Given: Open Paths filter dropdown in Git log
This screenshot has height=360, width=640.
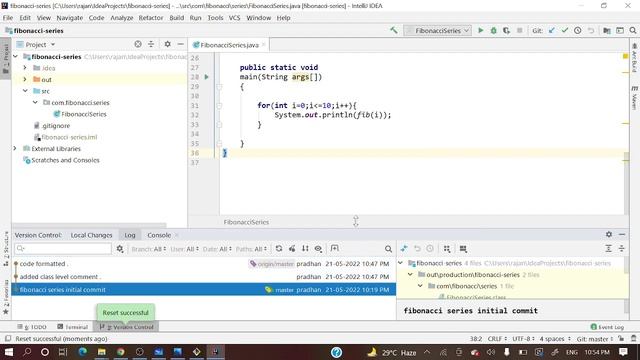Looking at the screenshot, I should pyautogui.click(x=251, y=249).
